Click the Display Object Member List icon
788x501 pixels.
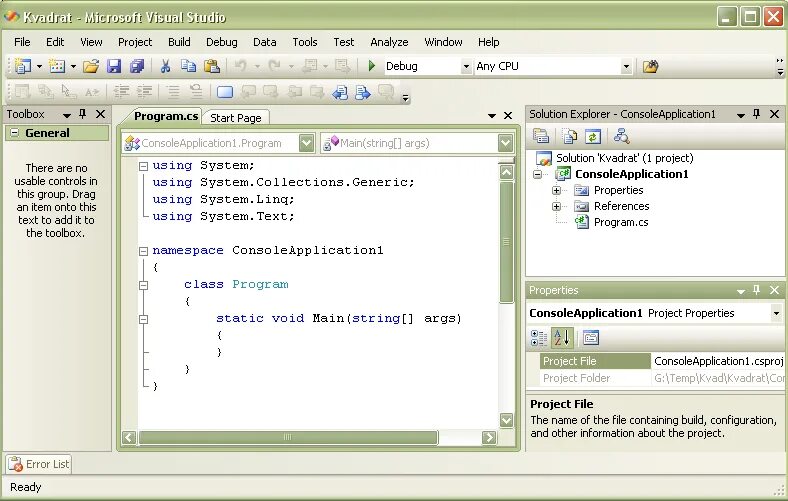coord(22,92)
